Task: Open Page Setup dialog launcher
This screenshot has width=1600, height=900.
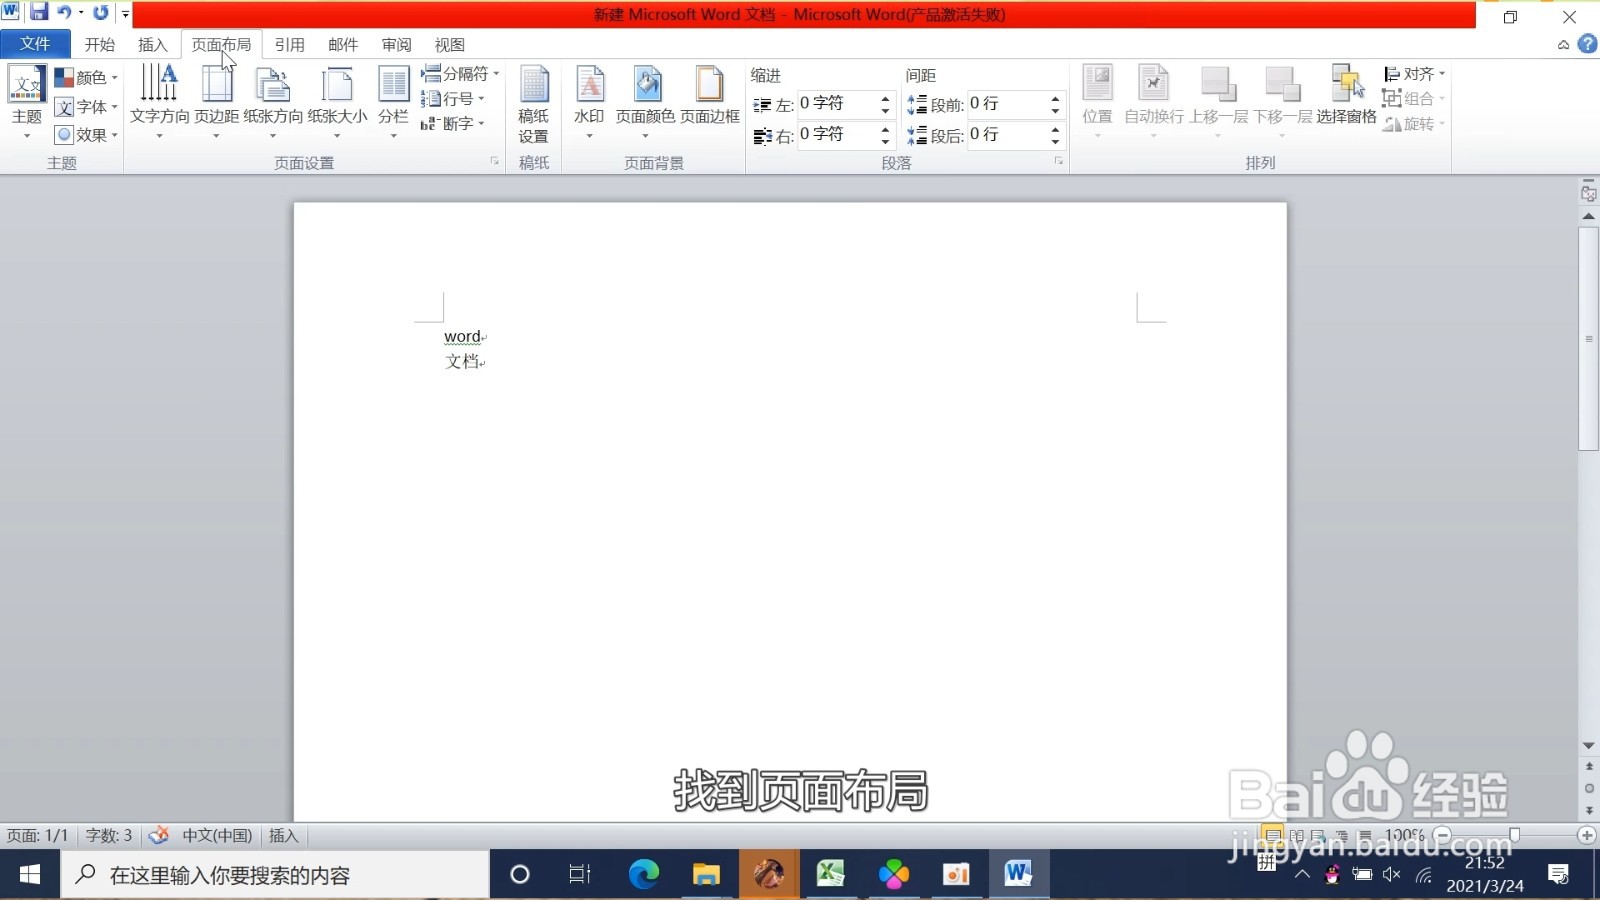Action: pos(494,161)
